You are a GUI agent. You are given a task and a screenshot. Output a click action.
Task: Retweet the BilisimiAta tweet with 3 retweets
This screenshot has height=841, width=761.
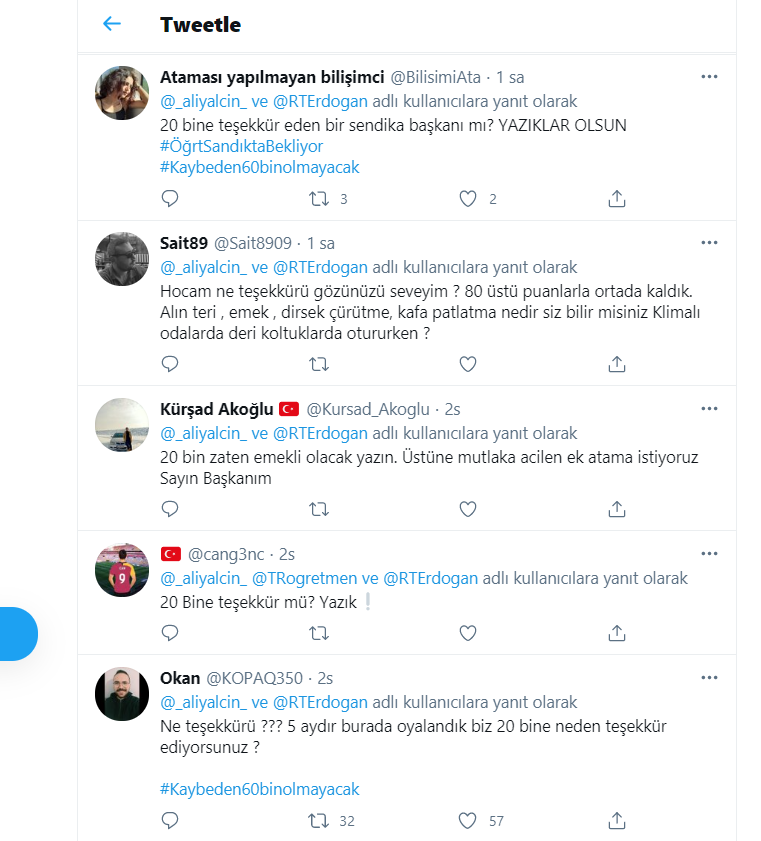(x=319, y=199)
